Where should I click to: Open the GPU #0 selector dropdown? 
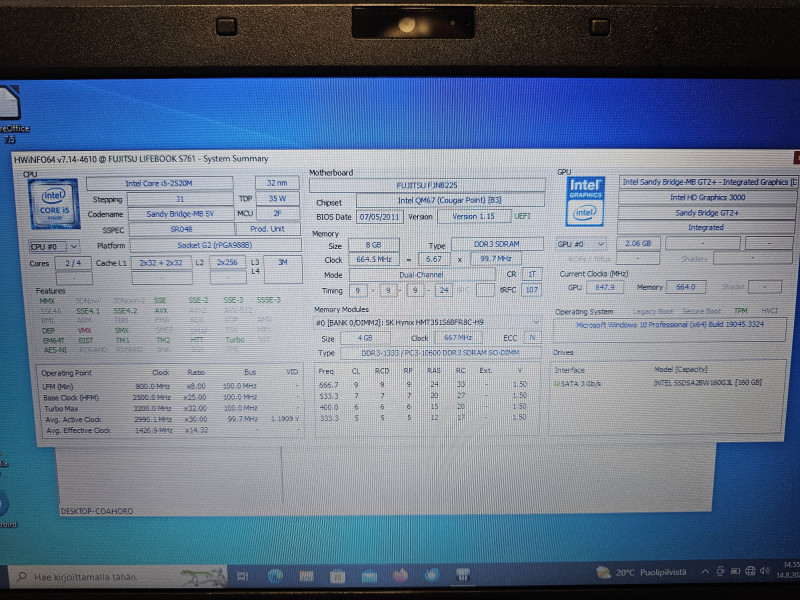coord(581,244)
